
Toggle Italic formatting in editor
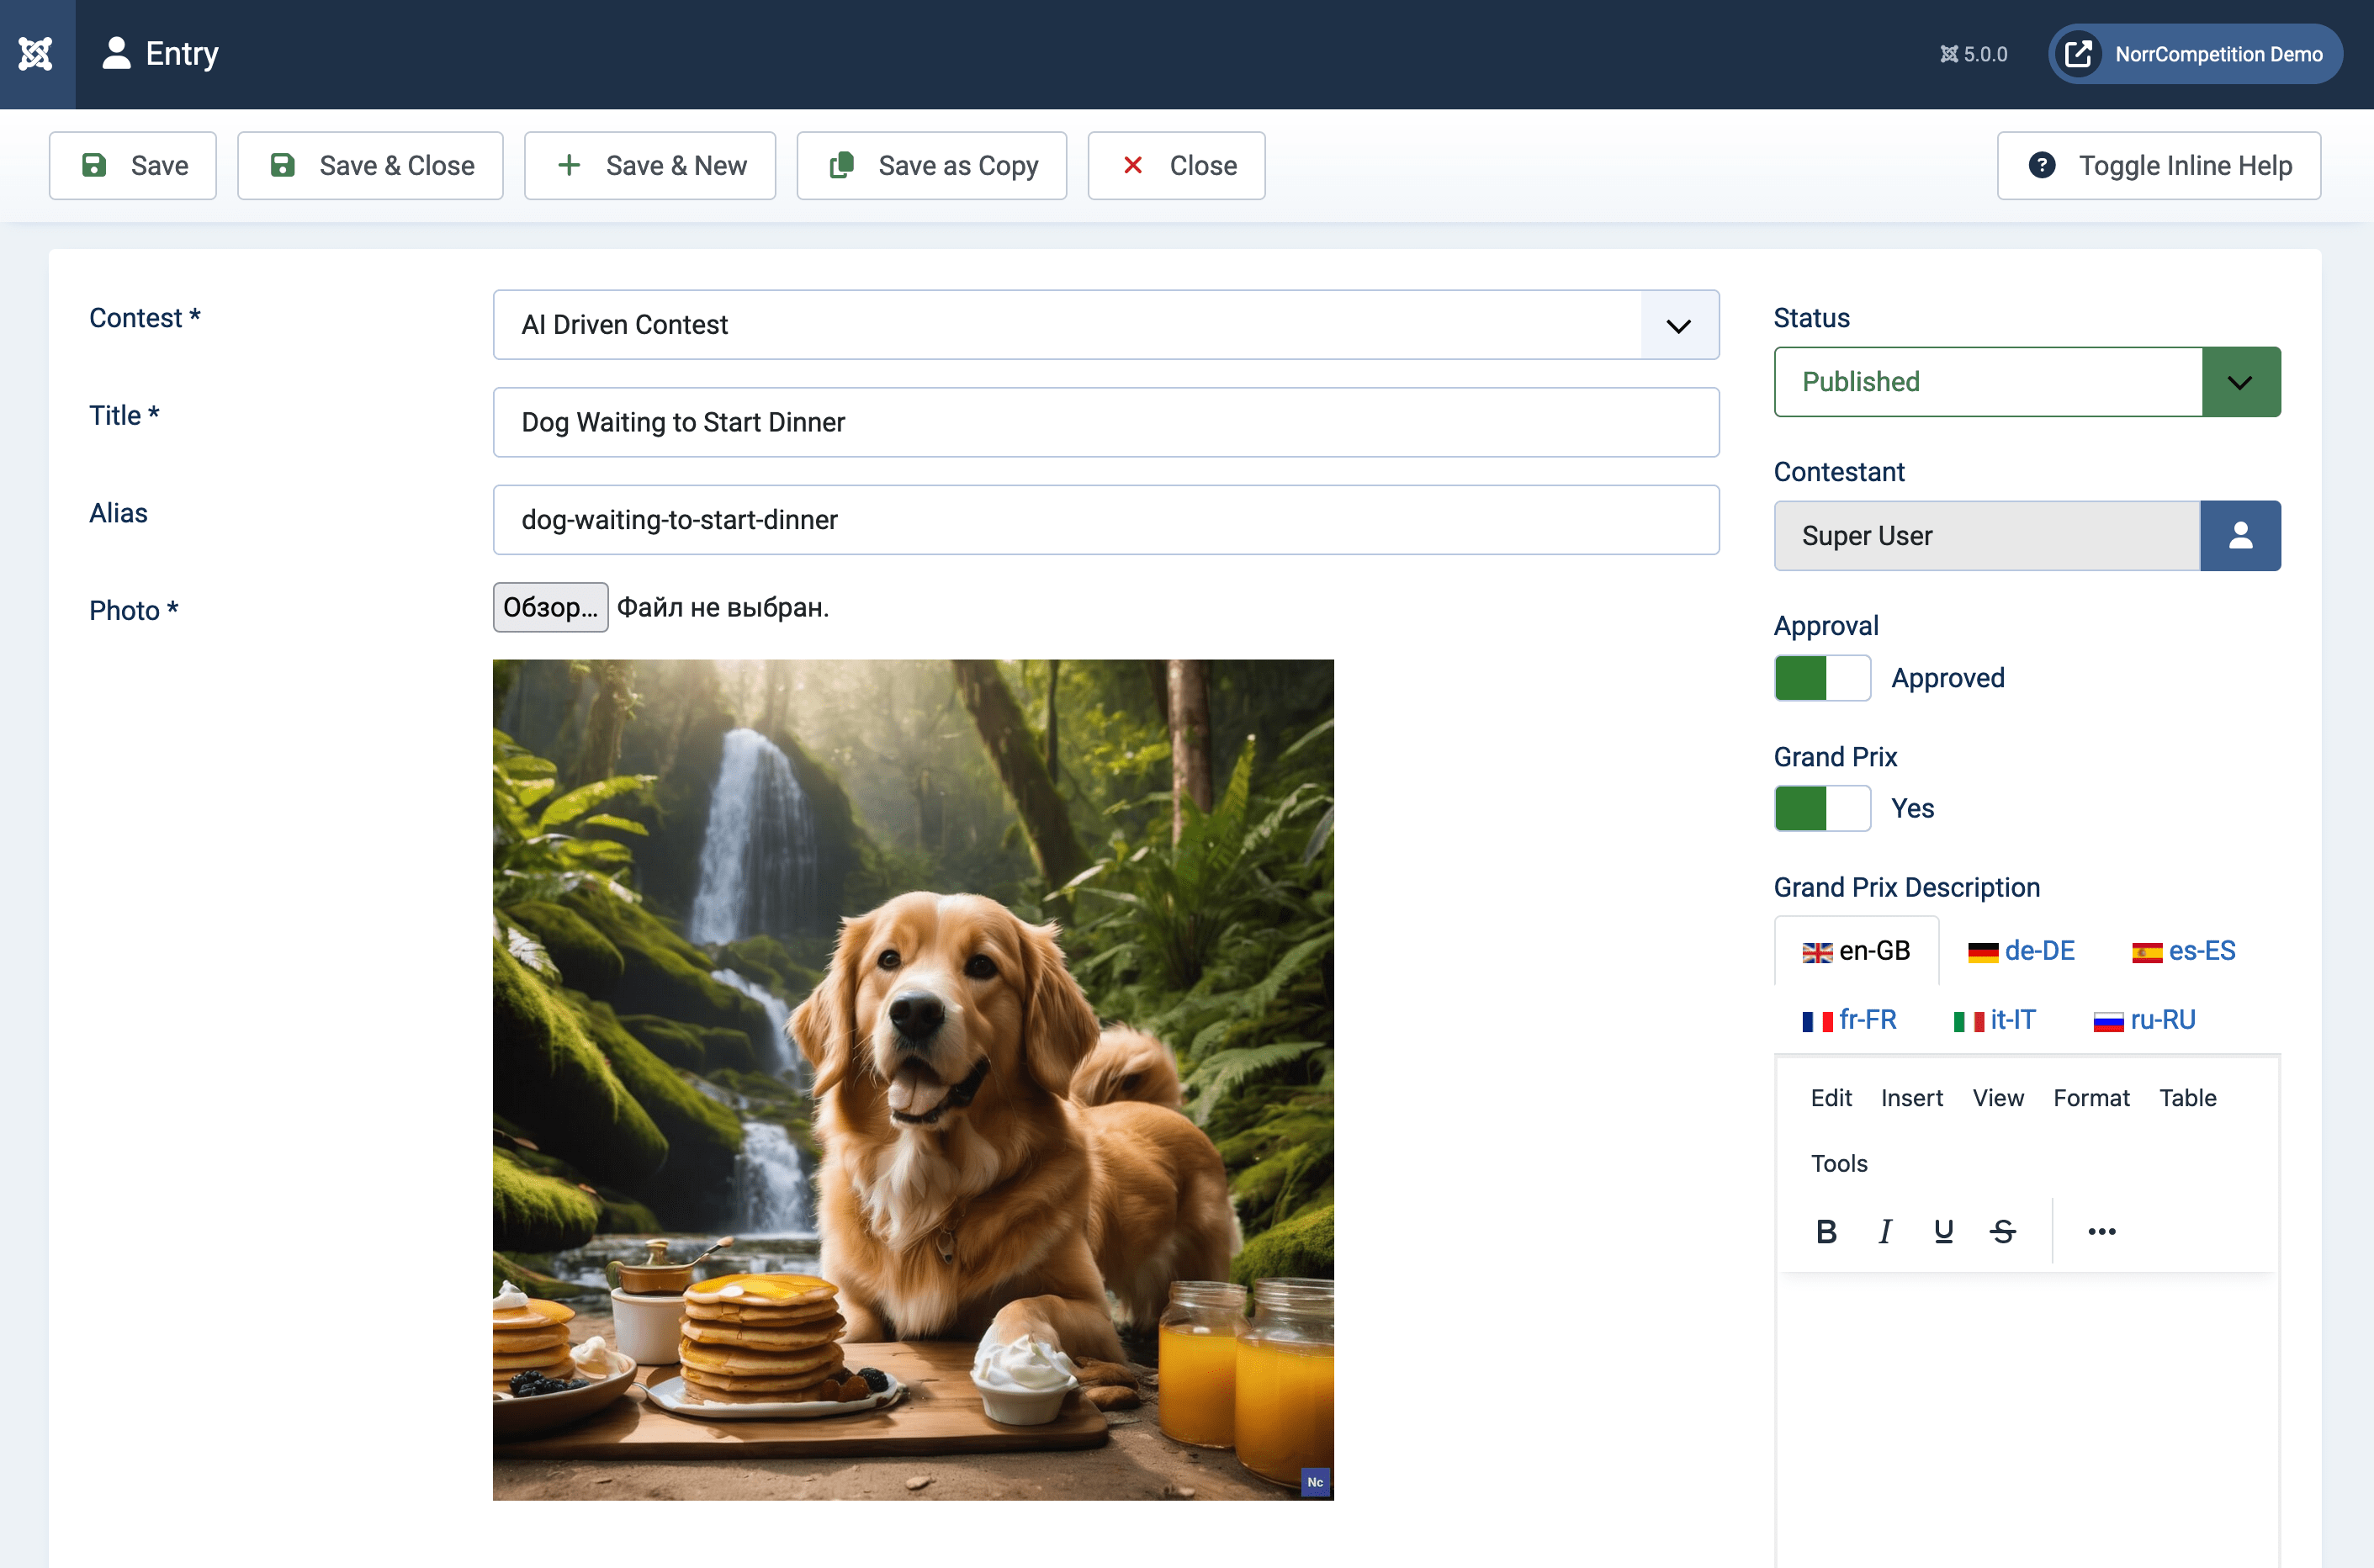point(1885,1231)
